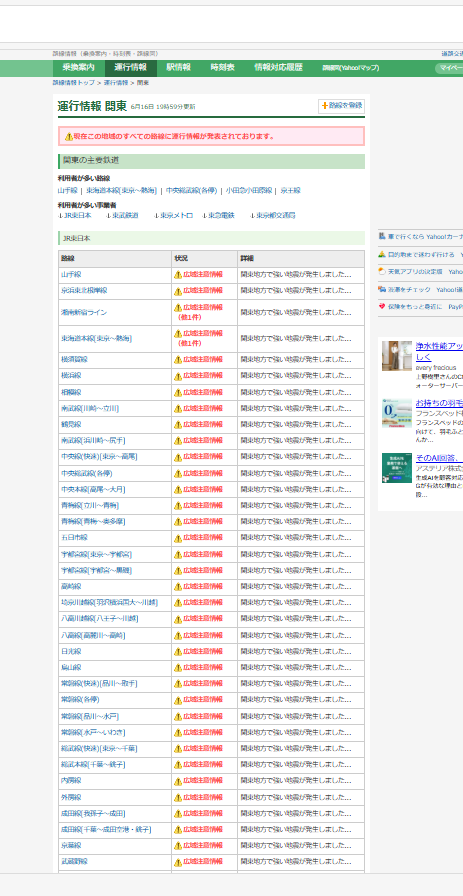Viewport: 463px width, 896px height.
Task: Open 中央本線[高尾~大月] line link
Action: (93, 490)
